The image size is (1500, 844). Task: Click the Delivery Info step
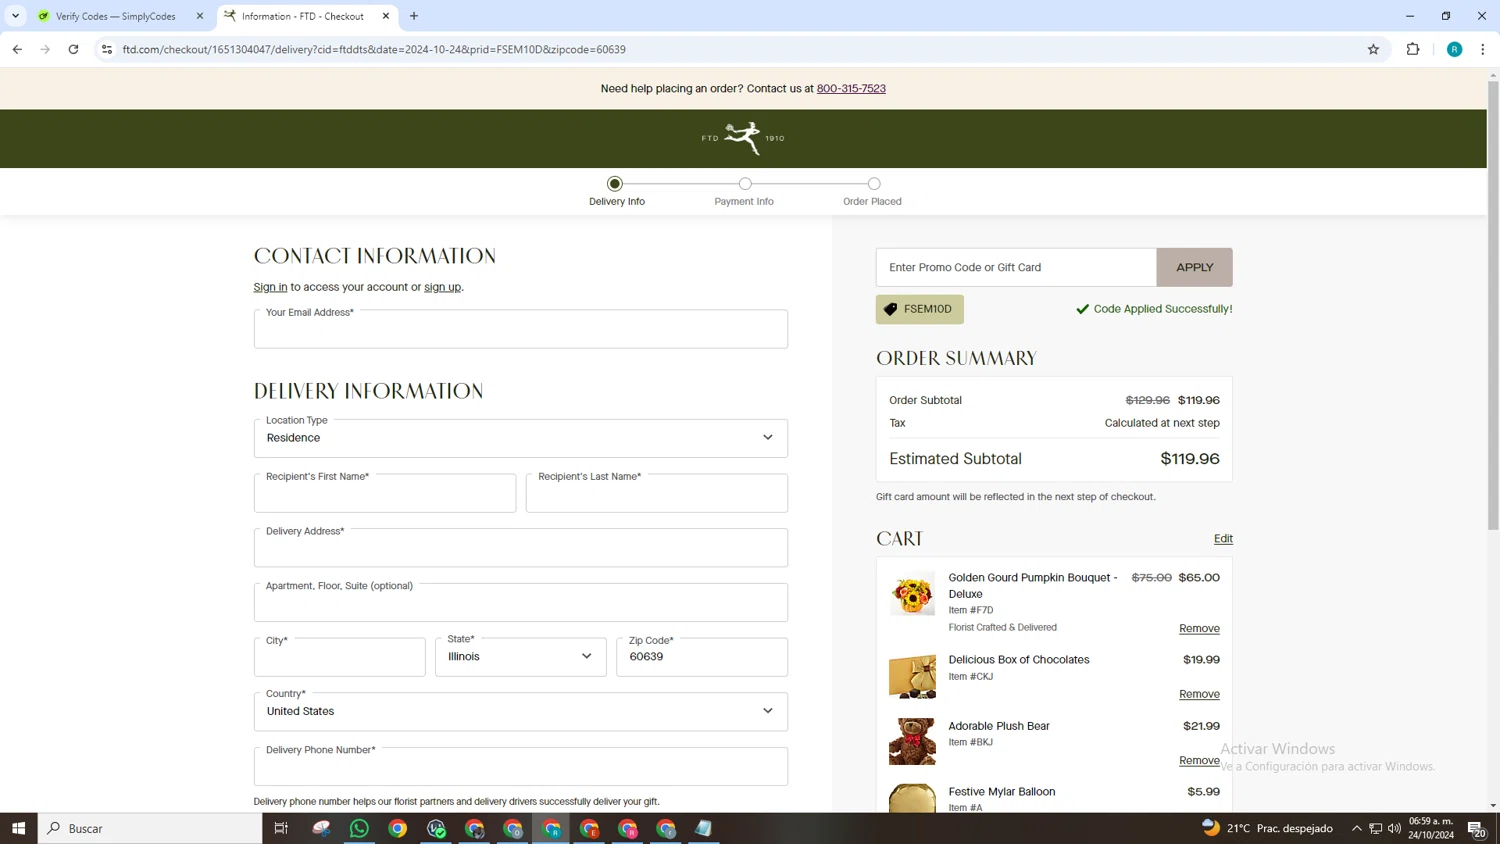point(616,191)
